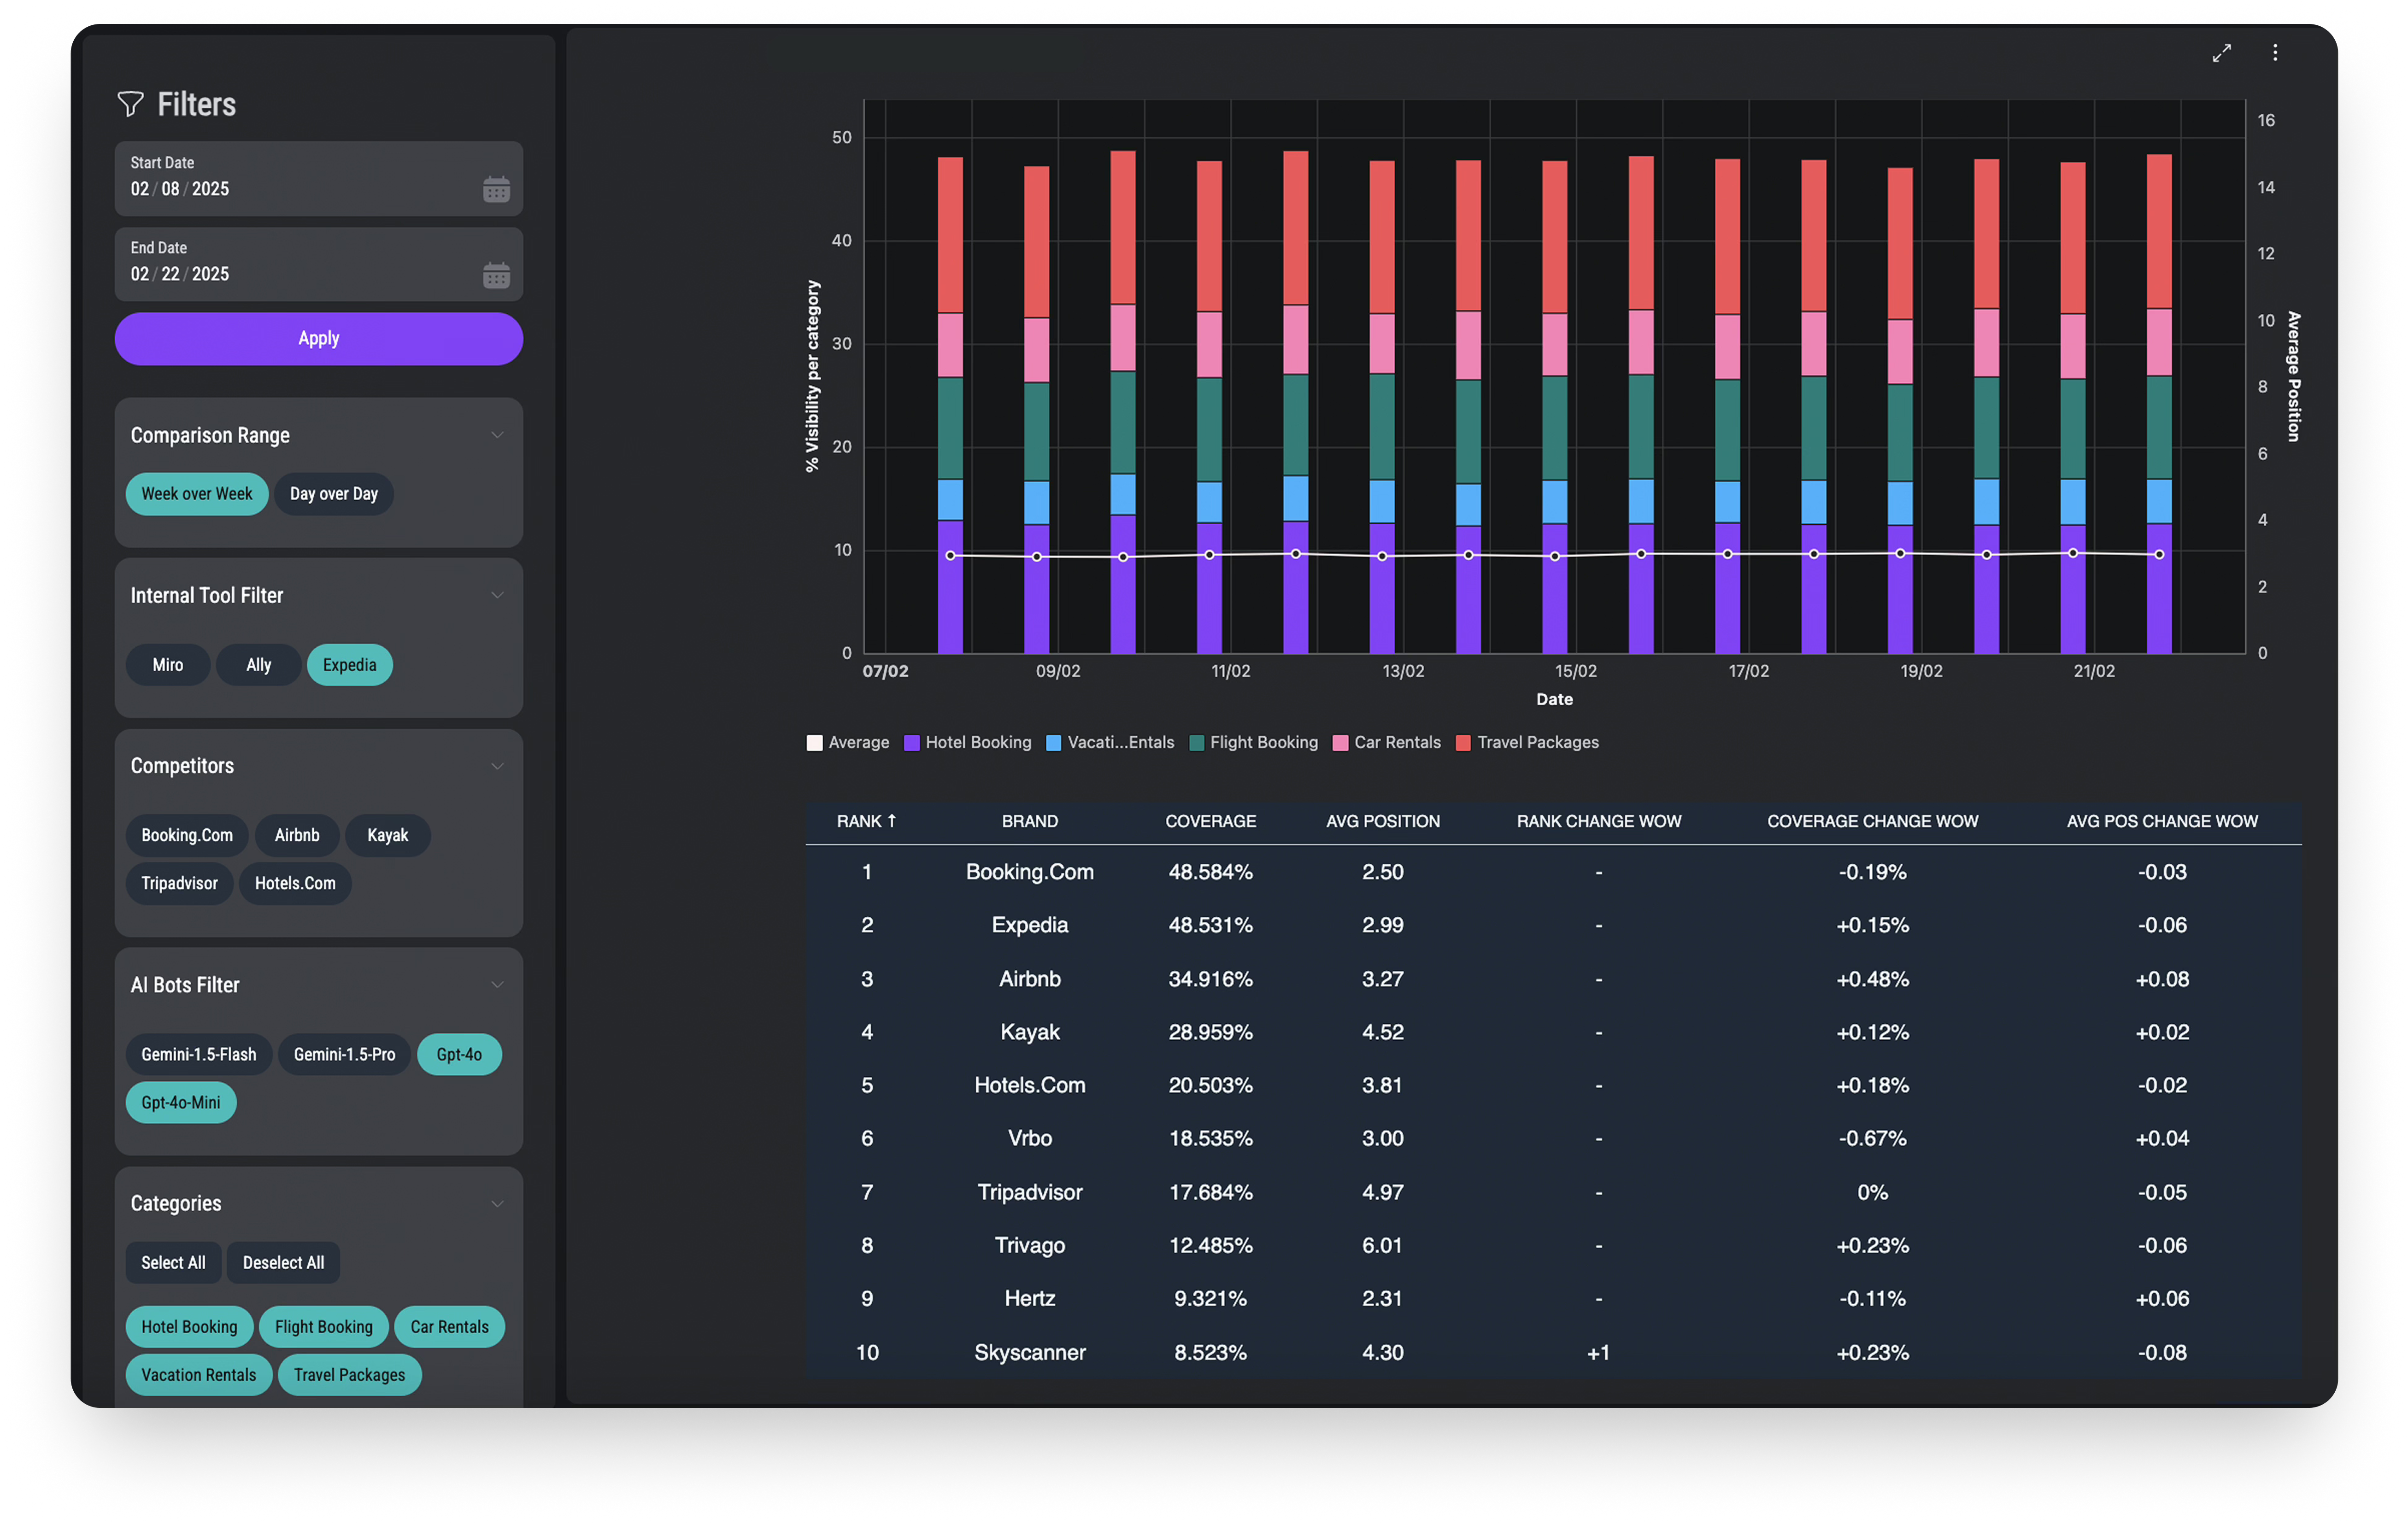Open the End Date calendar picker
The height and width of the screenshot is (1524, 2408).
[496, 274]
